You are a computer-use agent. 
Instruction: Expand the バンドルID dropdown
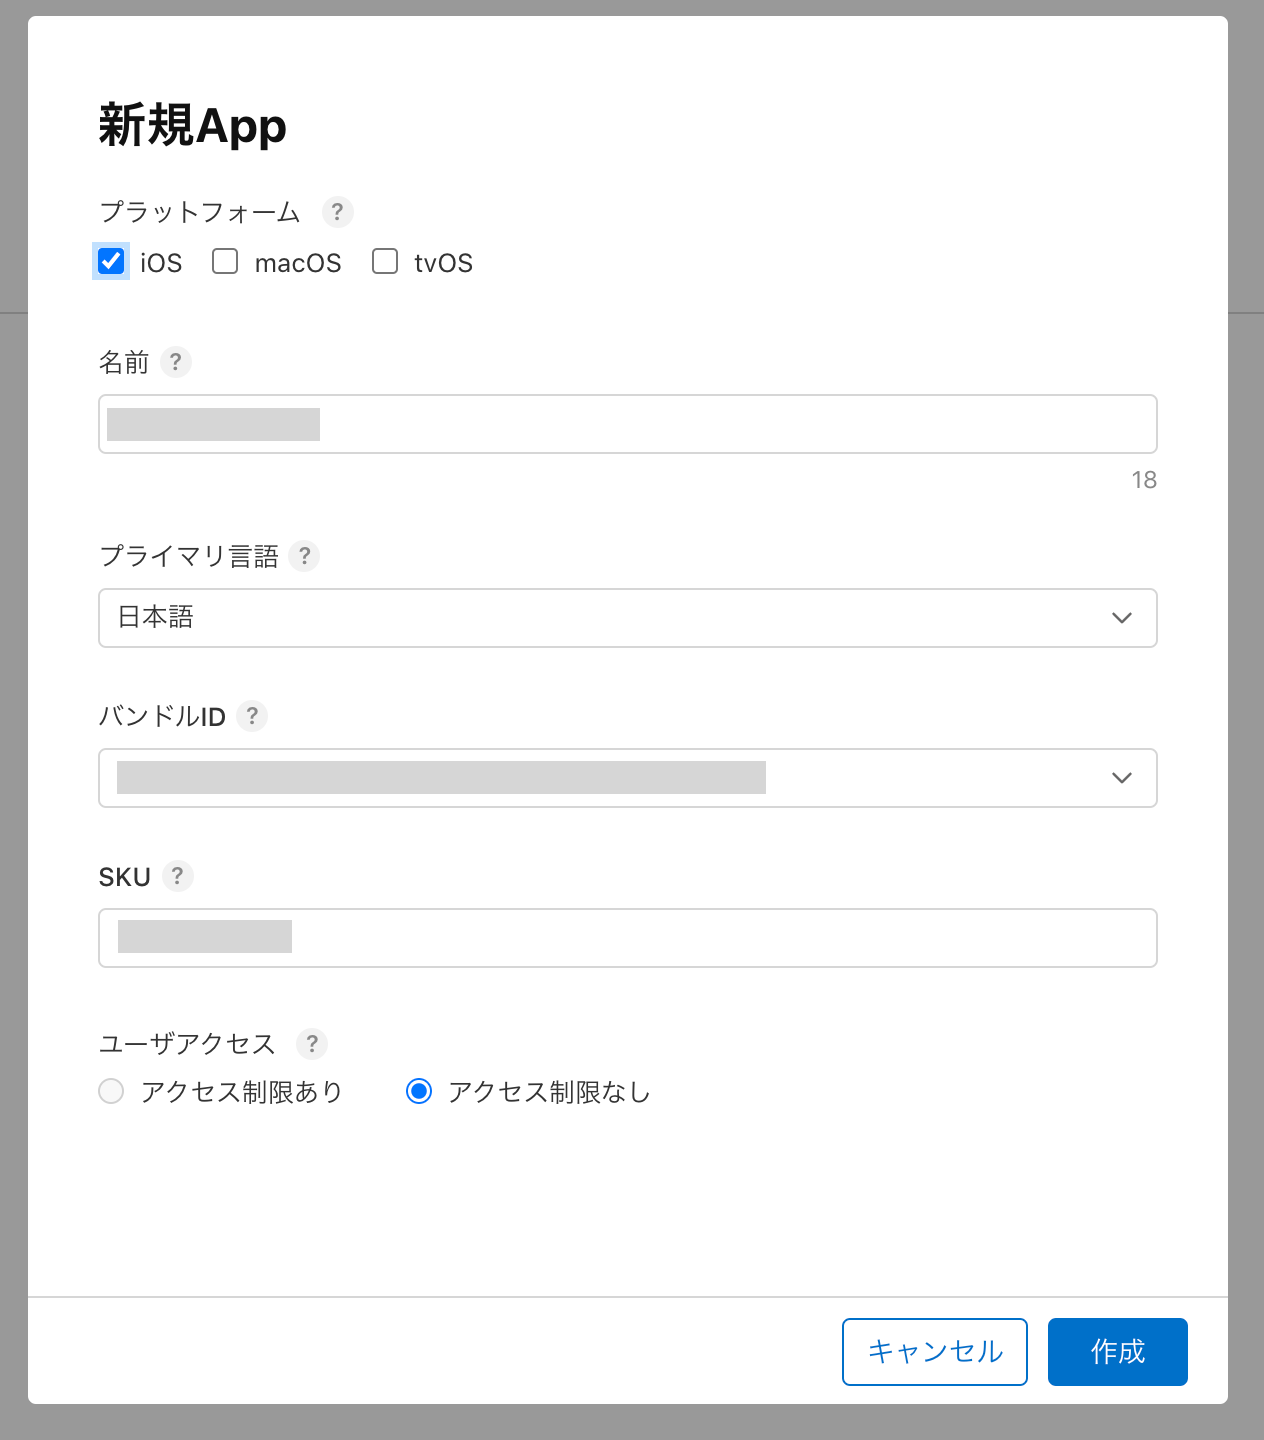pos(627,778)
